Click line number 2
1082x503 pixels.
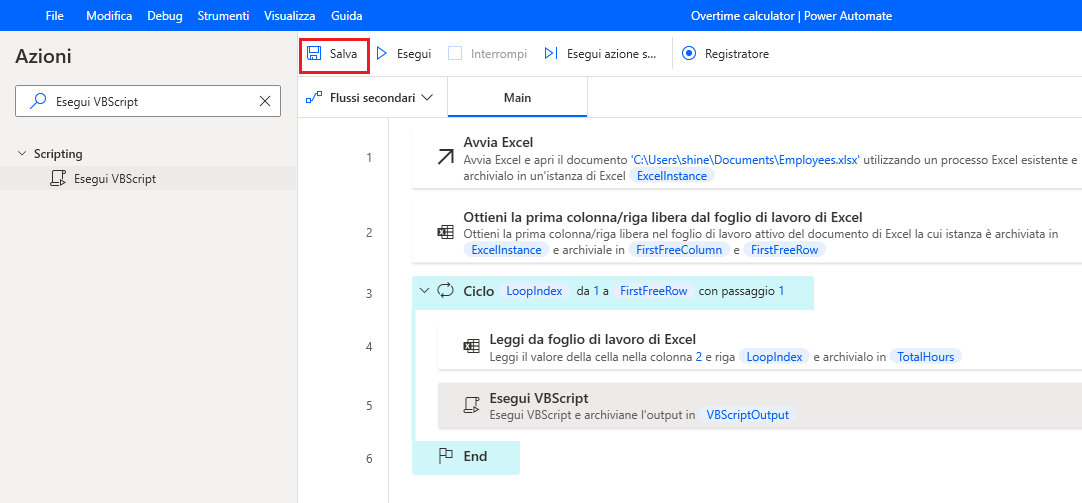[x=369, y=233]
